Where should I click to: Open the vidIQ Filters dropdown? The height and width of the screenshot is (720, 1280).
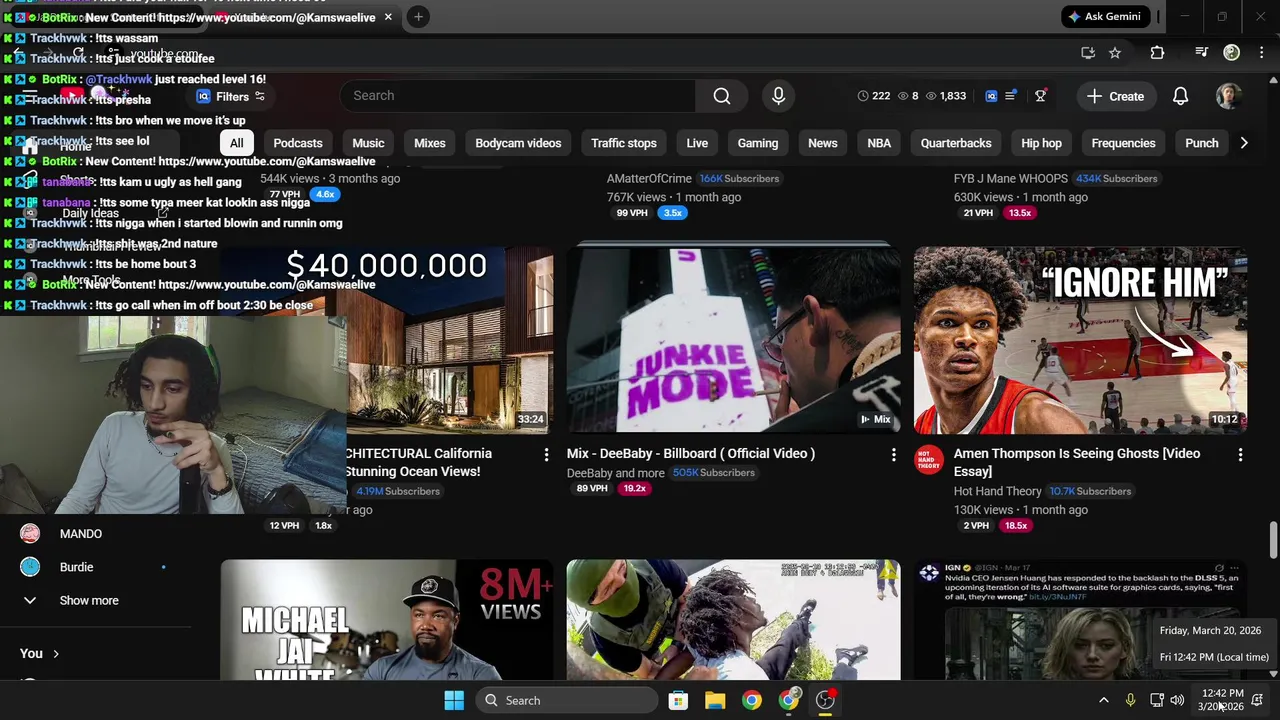tap(231, 96)
